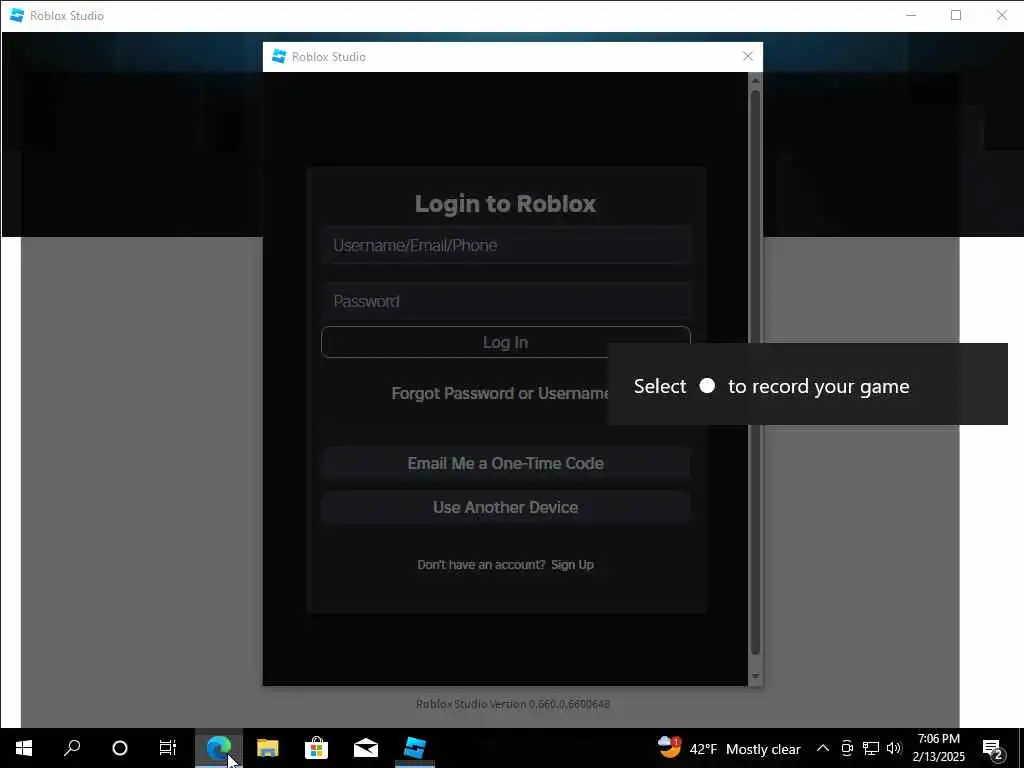Close the main Roblox Studio window
Screen dimensions: 1024x768
pos(1002,15)
